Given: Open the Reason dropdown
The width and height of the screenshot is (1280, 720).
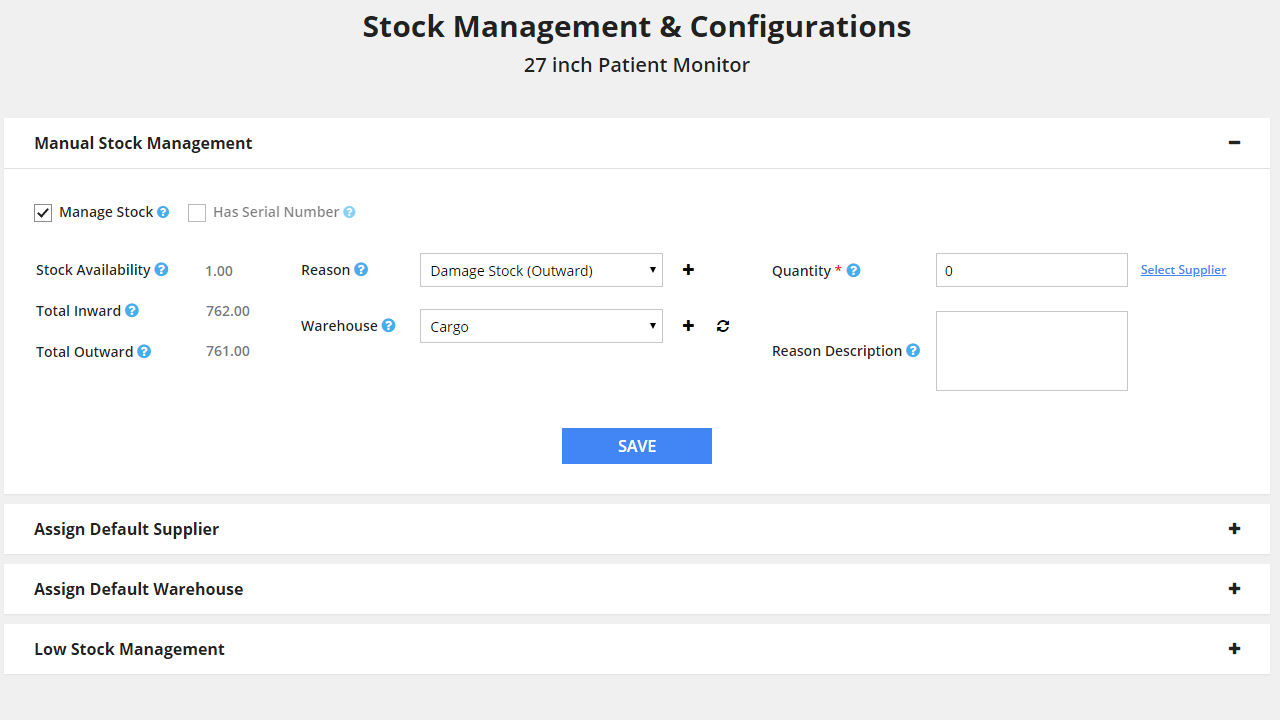Looking at the screenshot, I should pyautogui.click(x=541, y=270).
